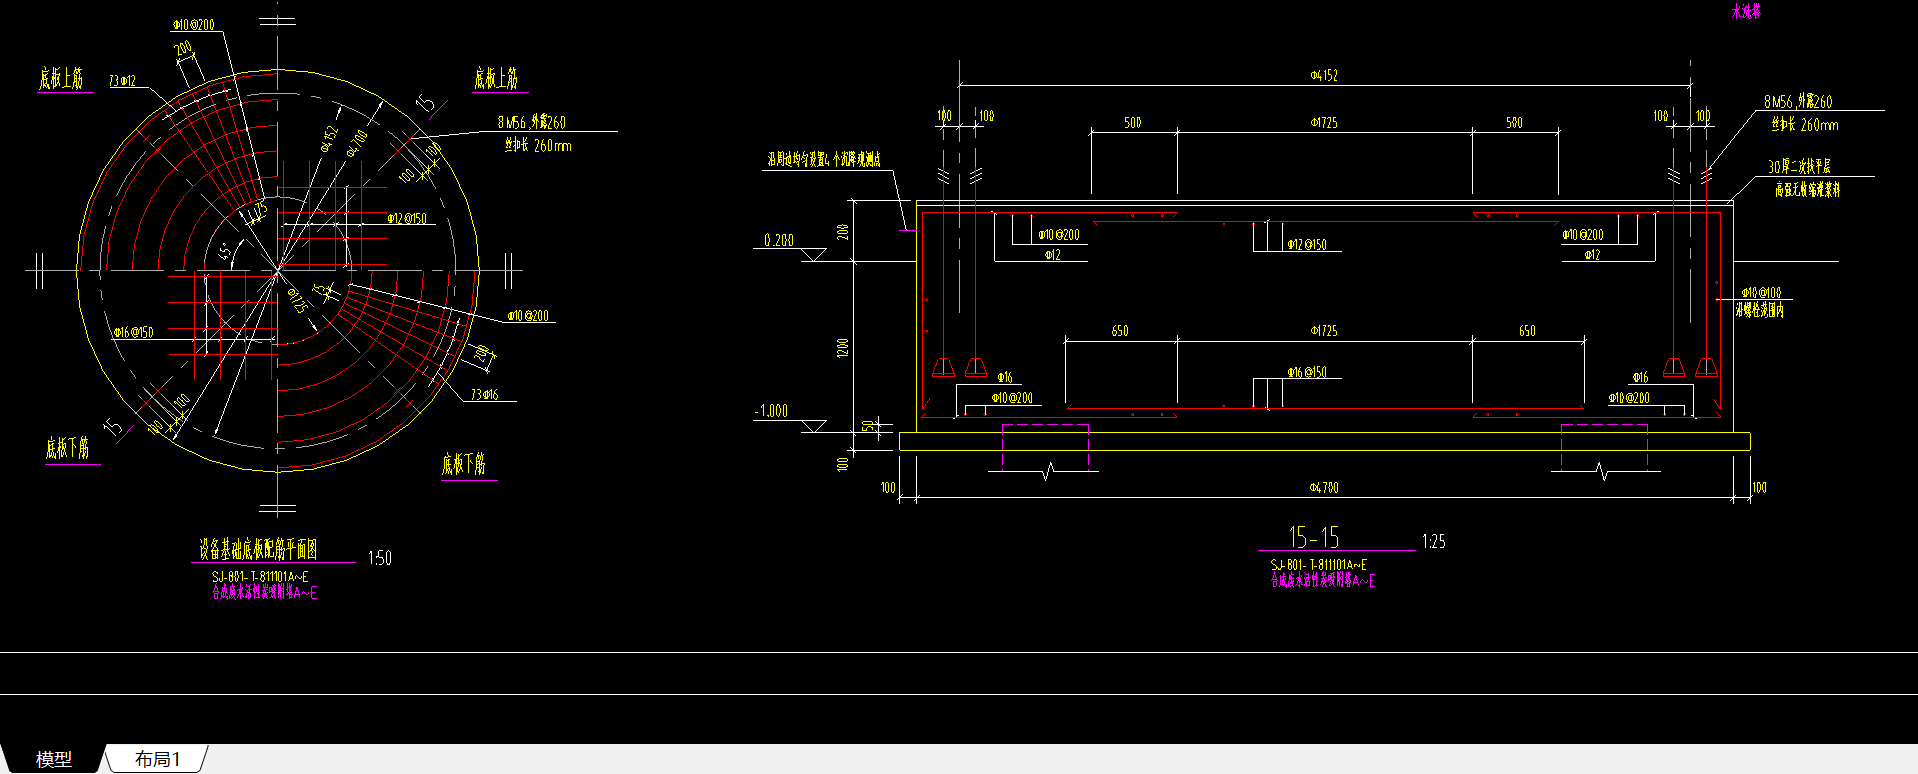Select the Φ10@100 label on section right
Image resolution: width=1918 pixels, height=774 pixels.
[1761, 293]
